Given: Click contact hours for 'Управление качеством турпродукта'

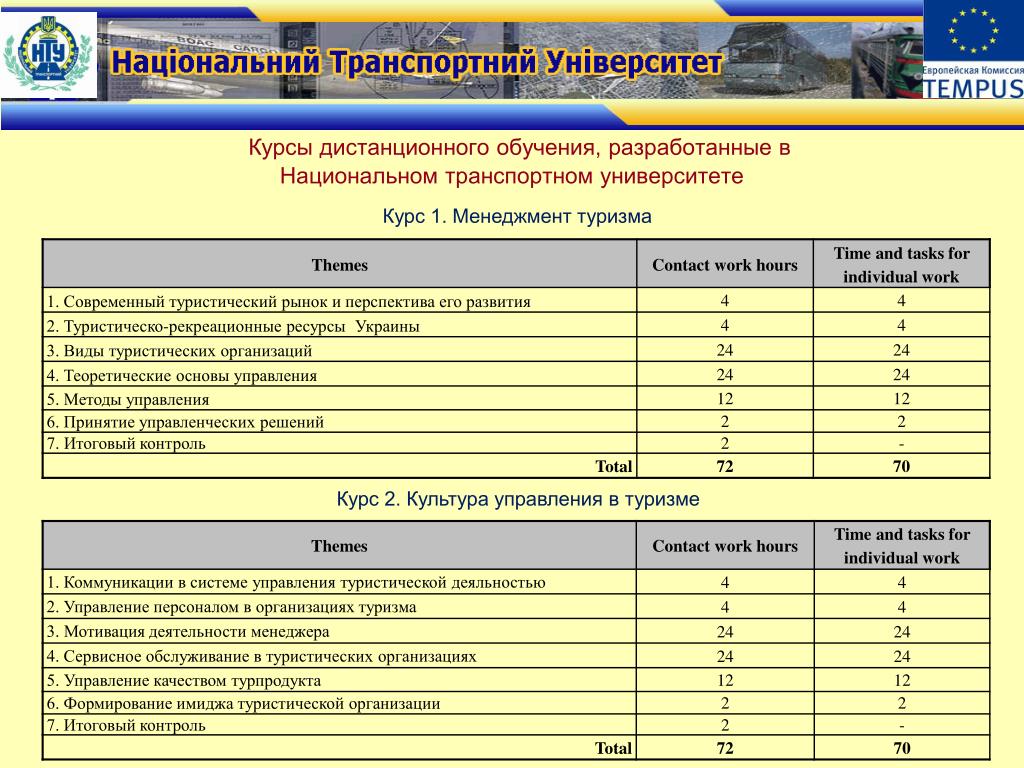Looking at the screenshot, I should [725, 680].
